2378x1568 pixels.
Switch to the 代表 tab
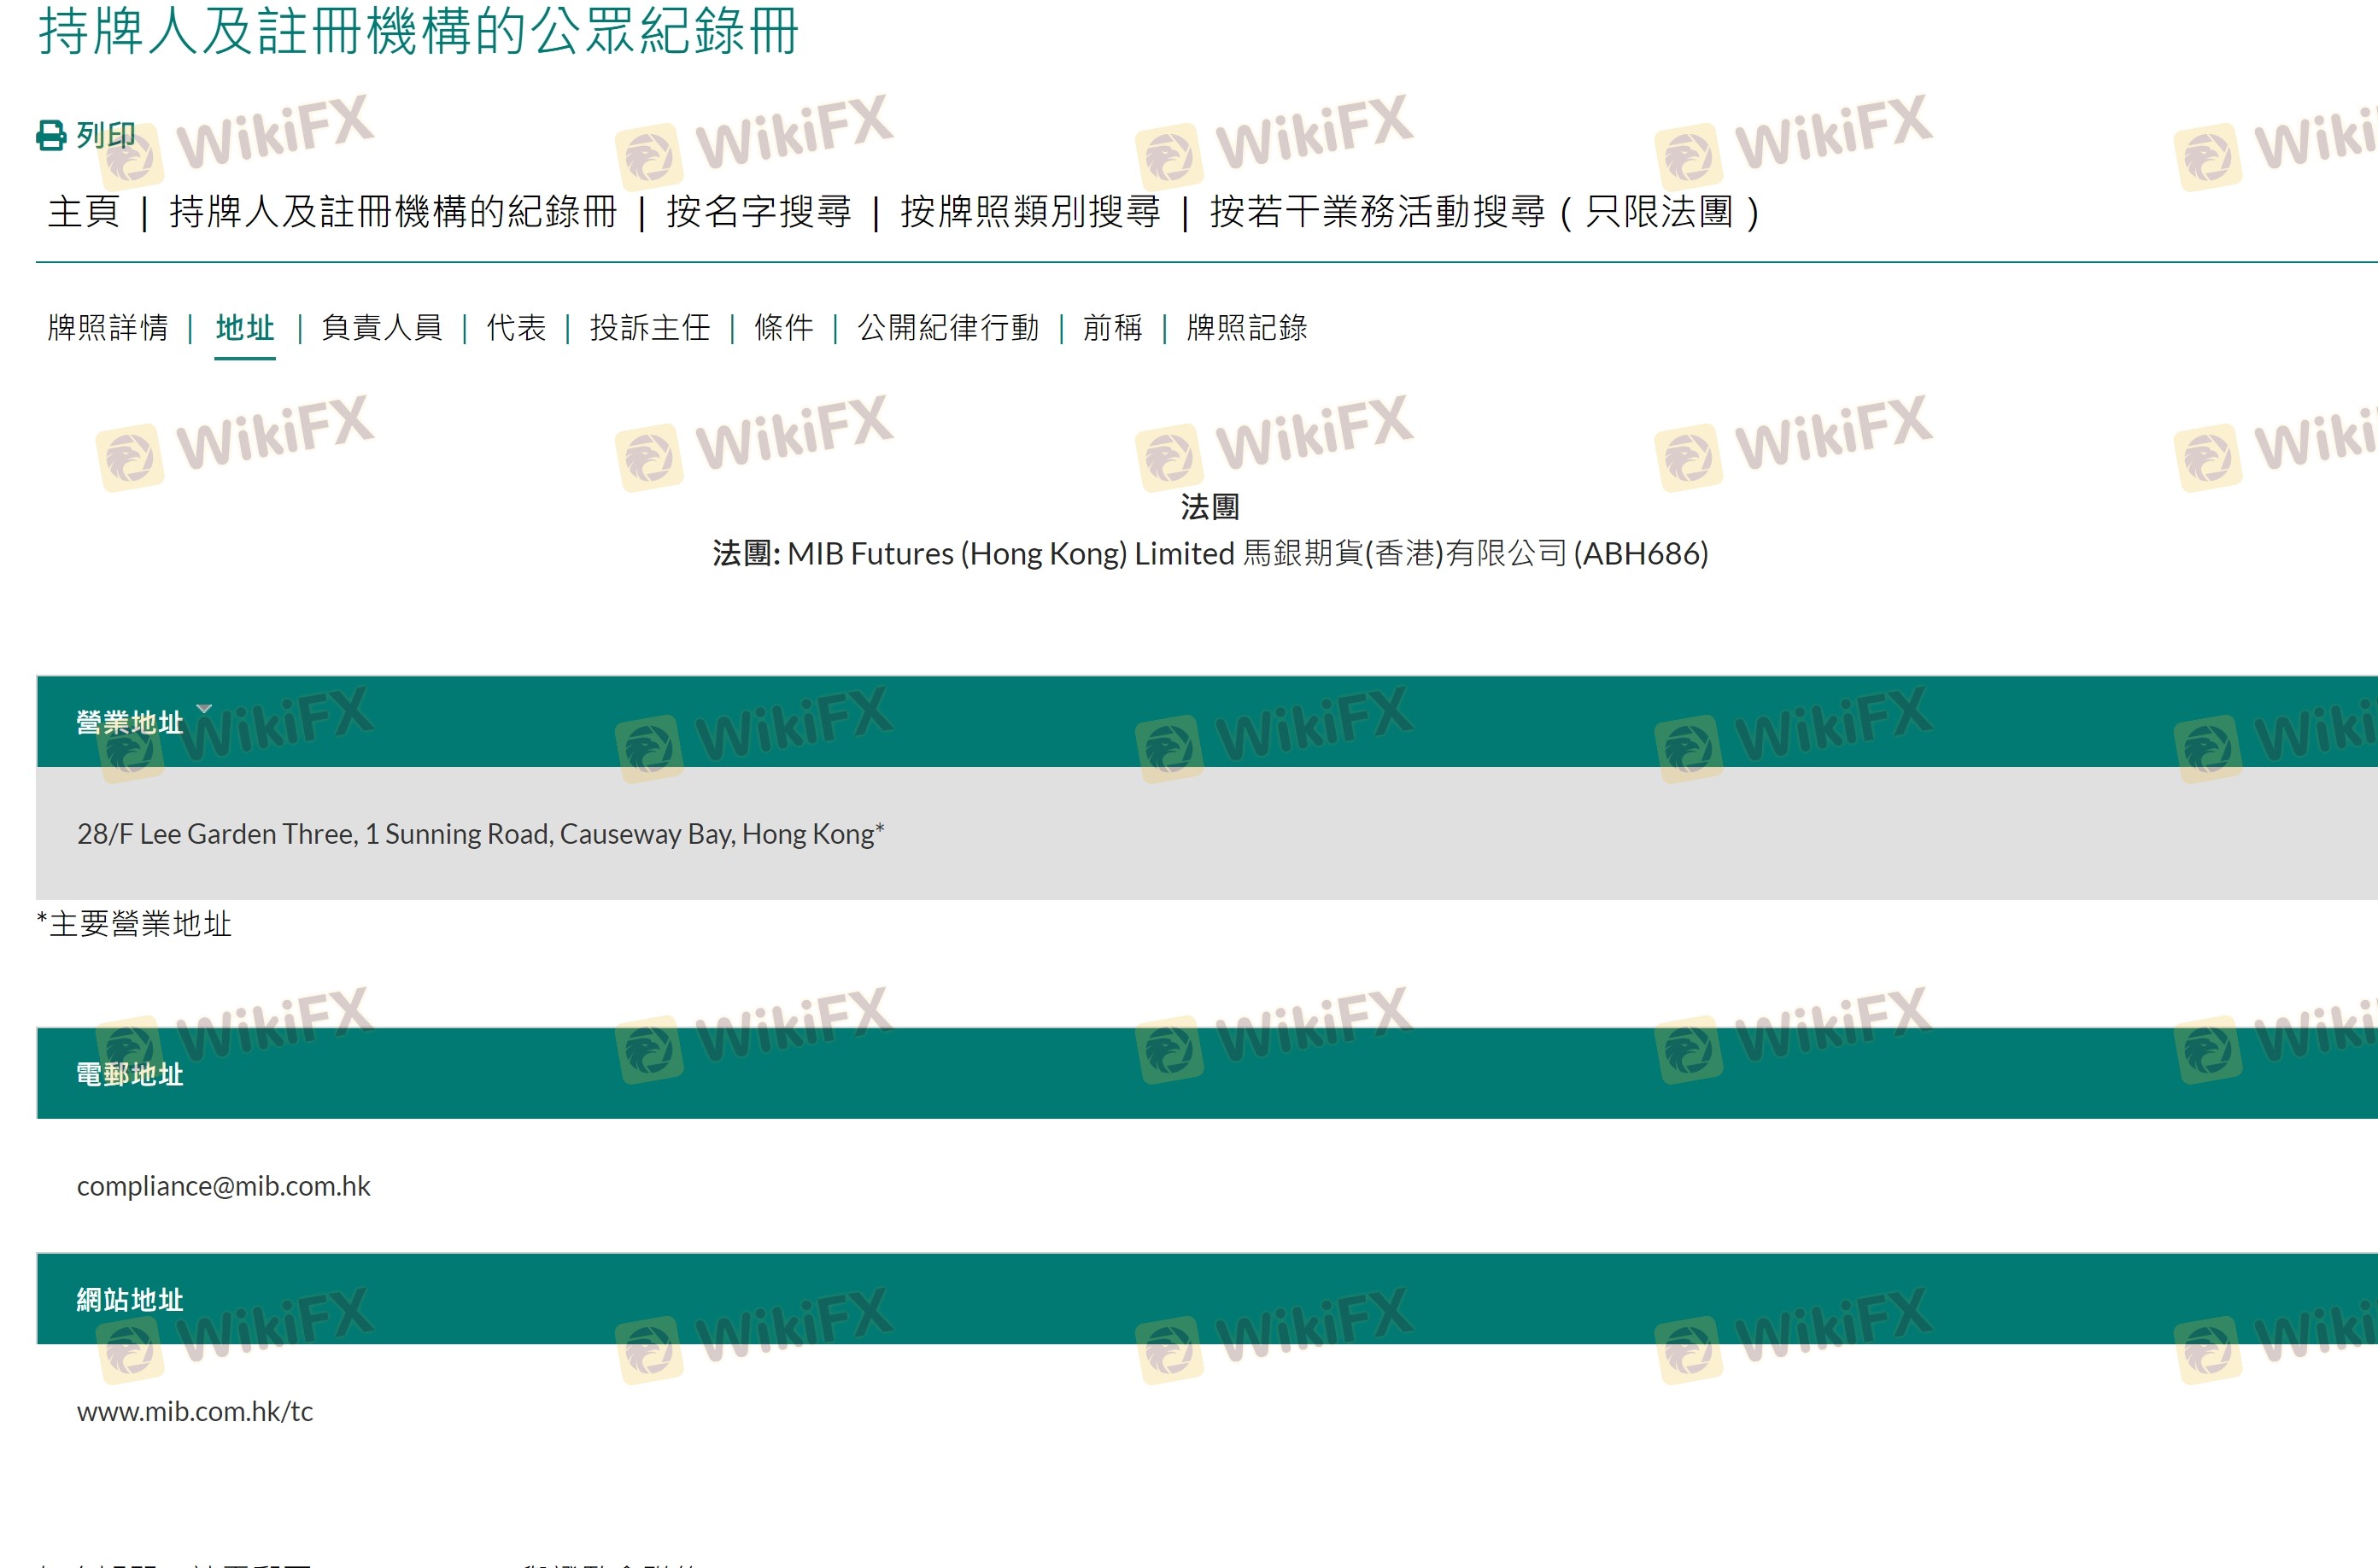coord(516,327)
